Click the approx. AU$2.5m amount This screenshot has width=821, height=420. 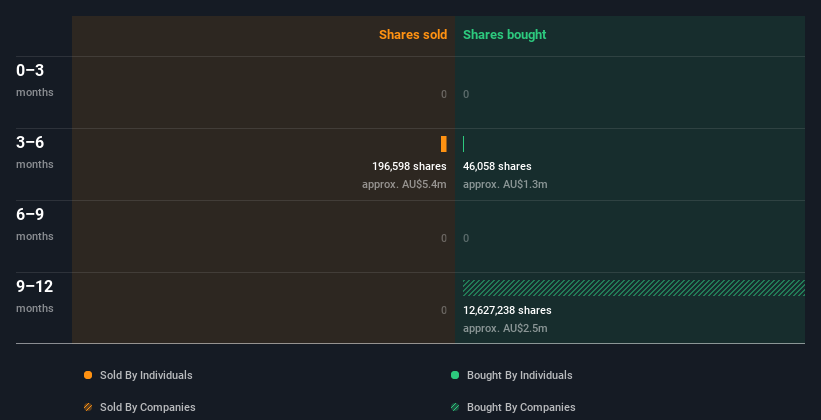505,328
